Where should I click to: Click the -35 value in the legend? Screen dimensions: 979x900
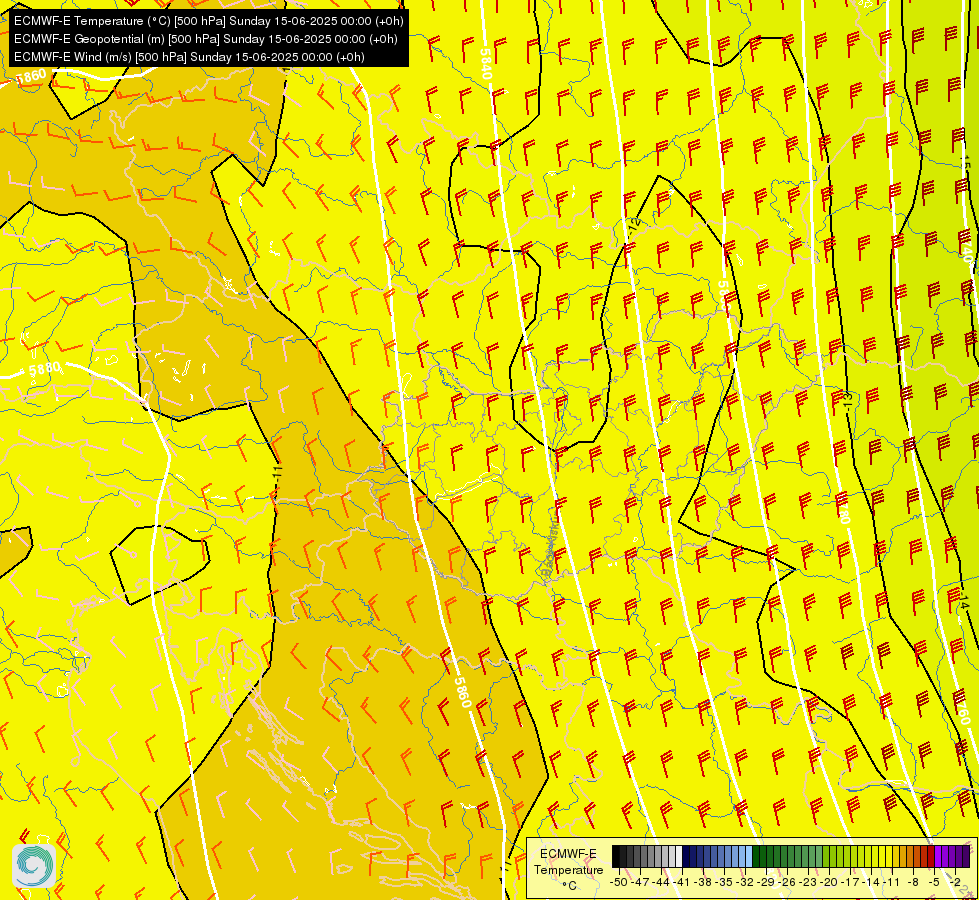click(x=724, y=882)
